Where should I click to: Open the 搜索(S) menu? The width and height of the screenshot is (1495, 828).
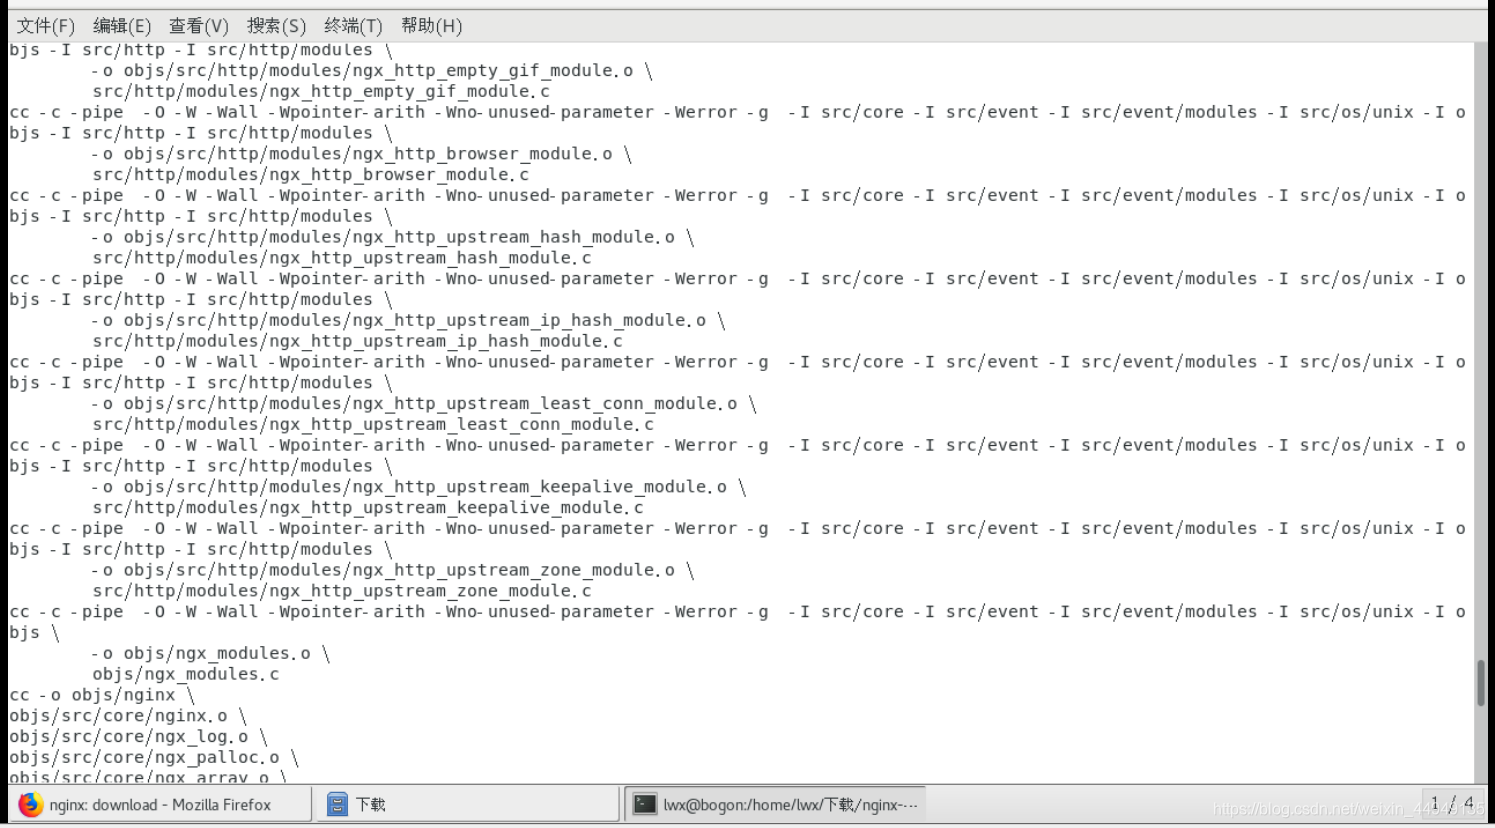(276, 25)
